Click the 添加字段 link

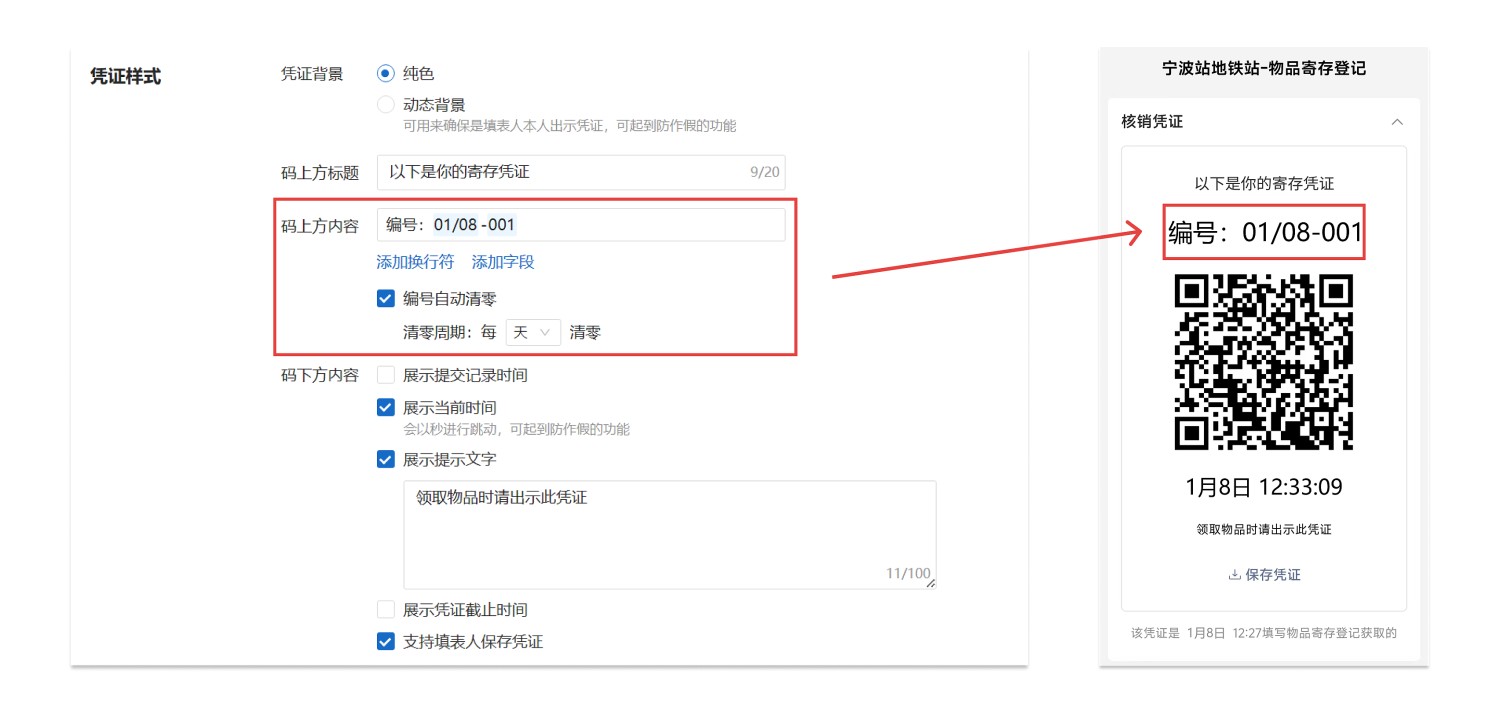tap(503, 262)
